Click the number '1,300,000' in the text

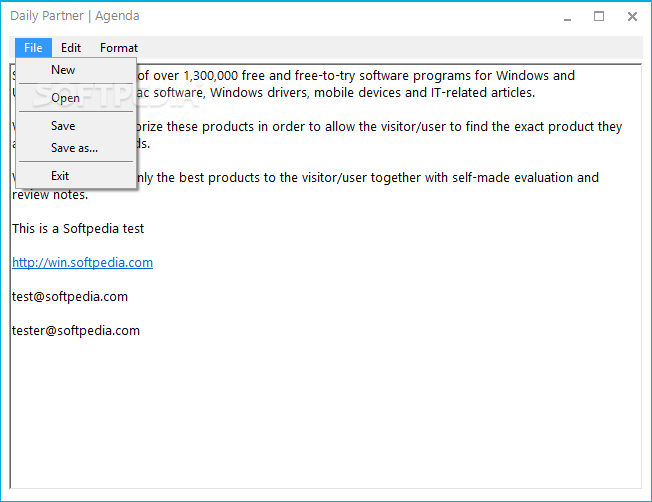[x=210, y=76]
